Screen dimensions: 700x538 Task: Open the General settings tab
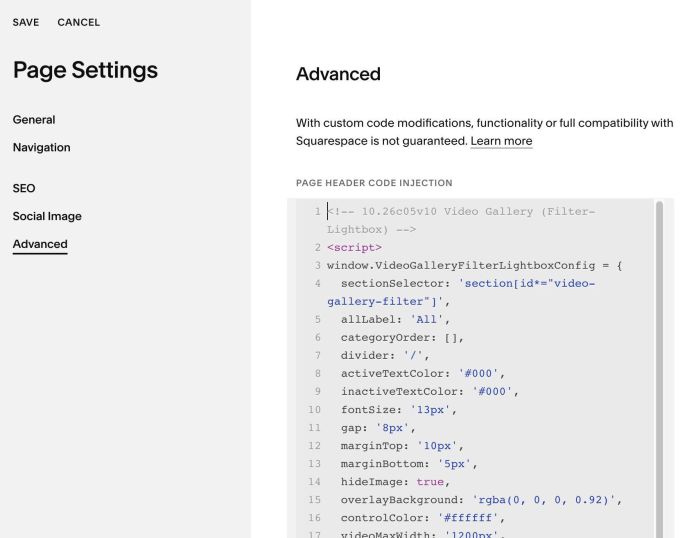[34, 120]
